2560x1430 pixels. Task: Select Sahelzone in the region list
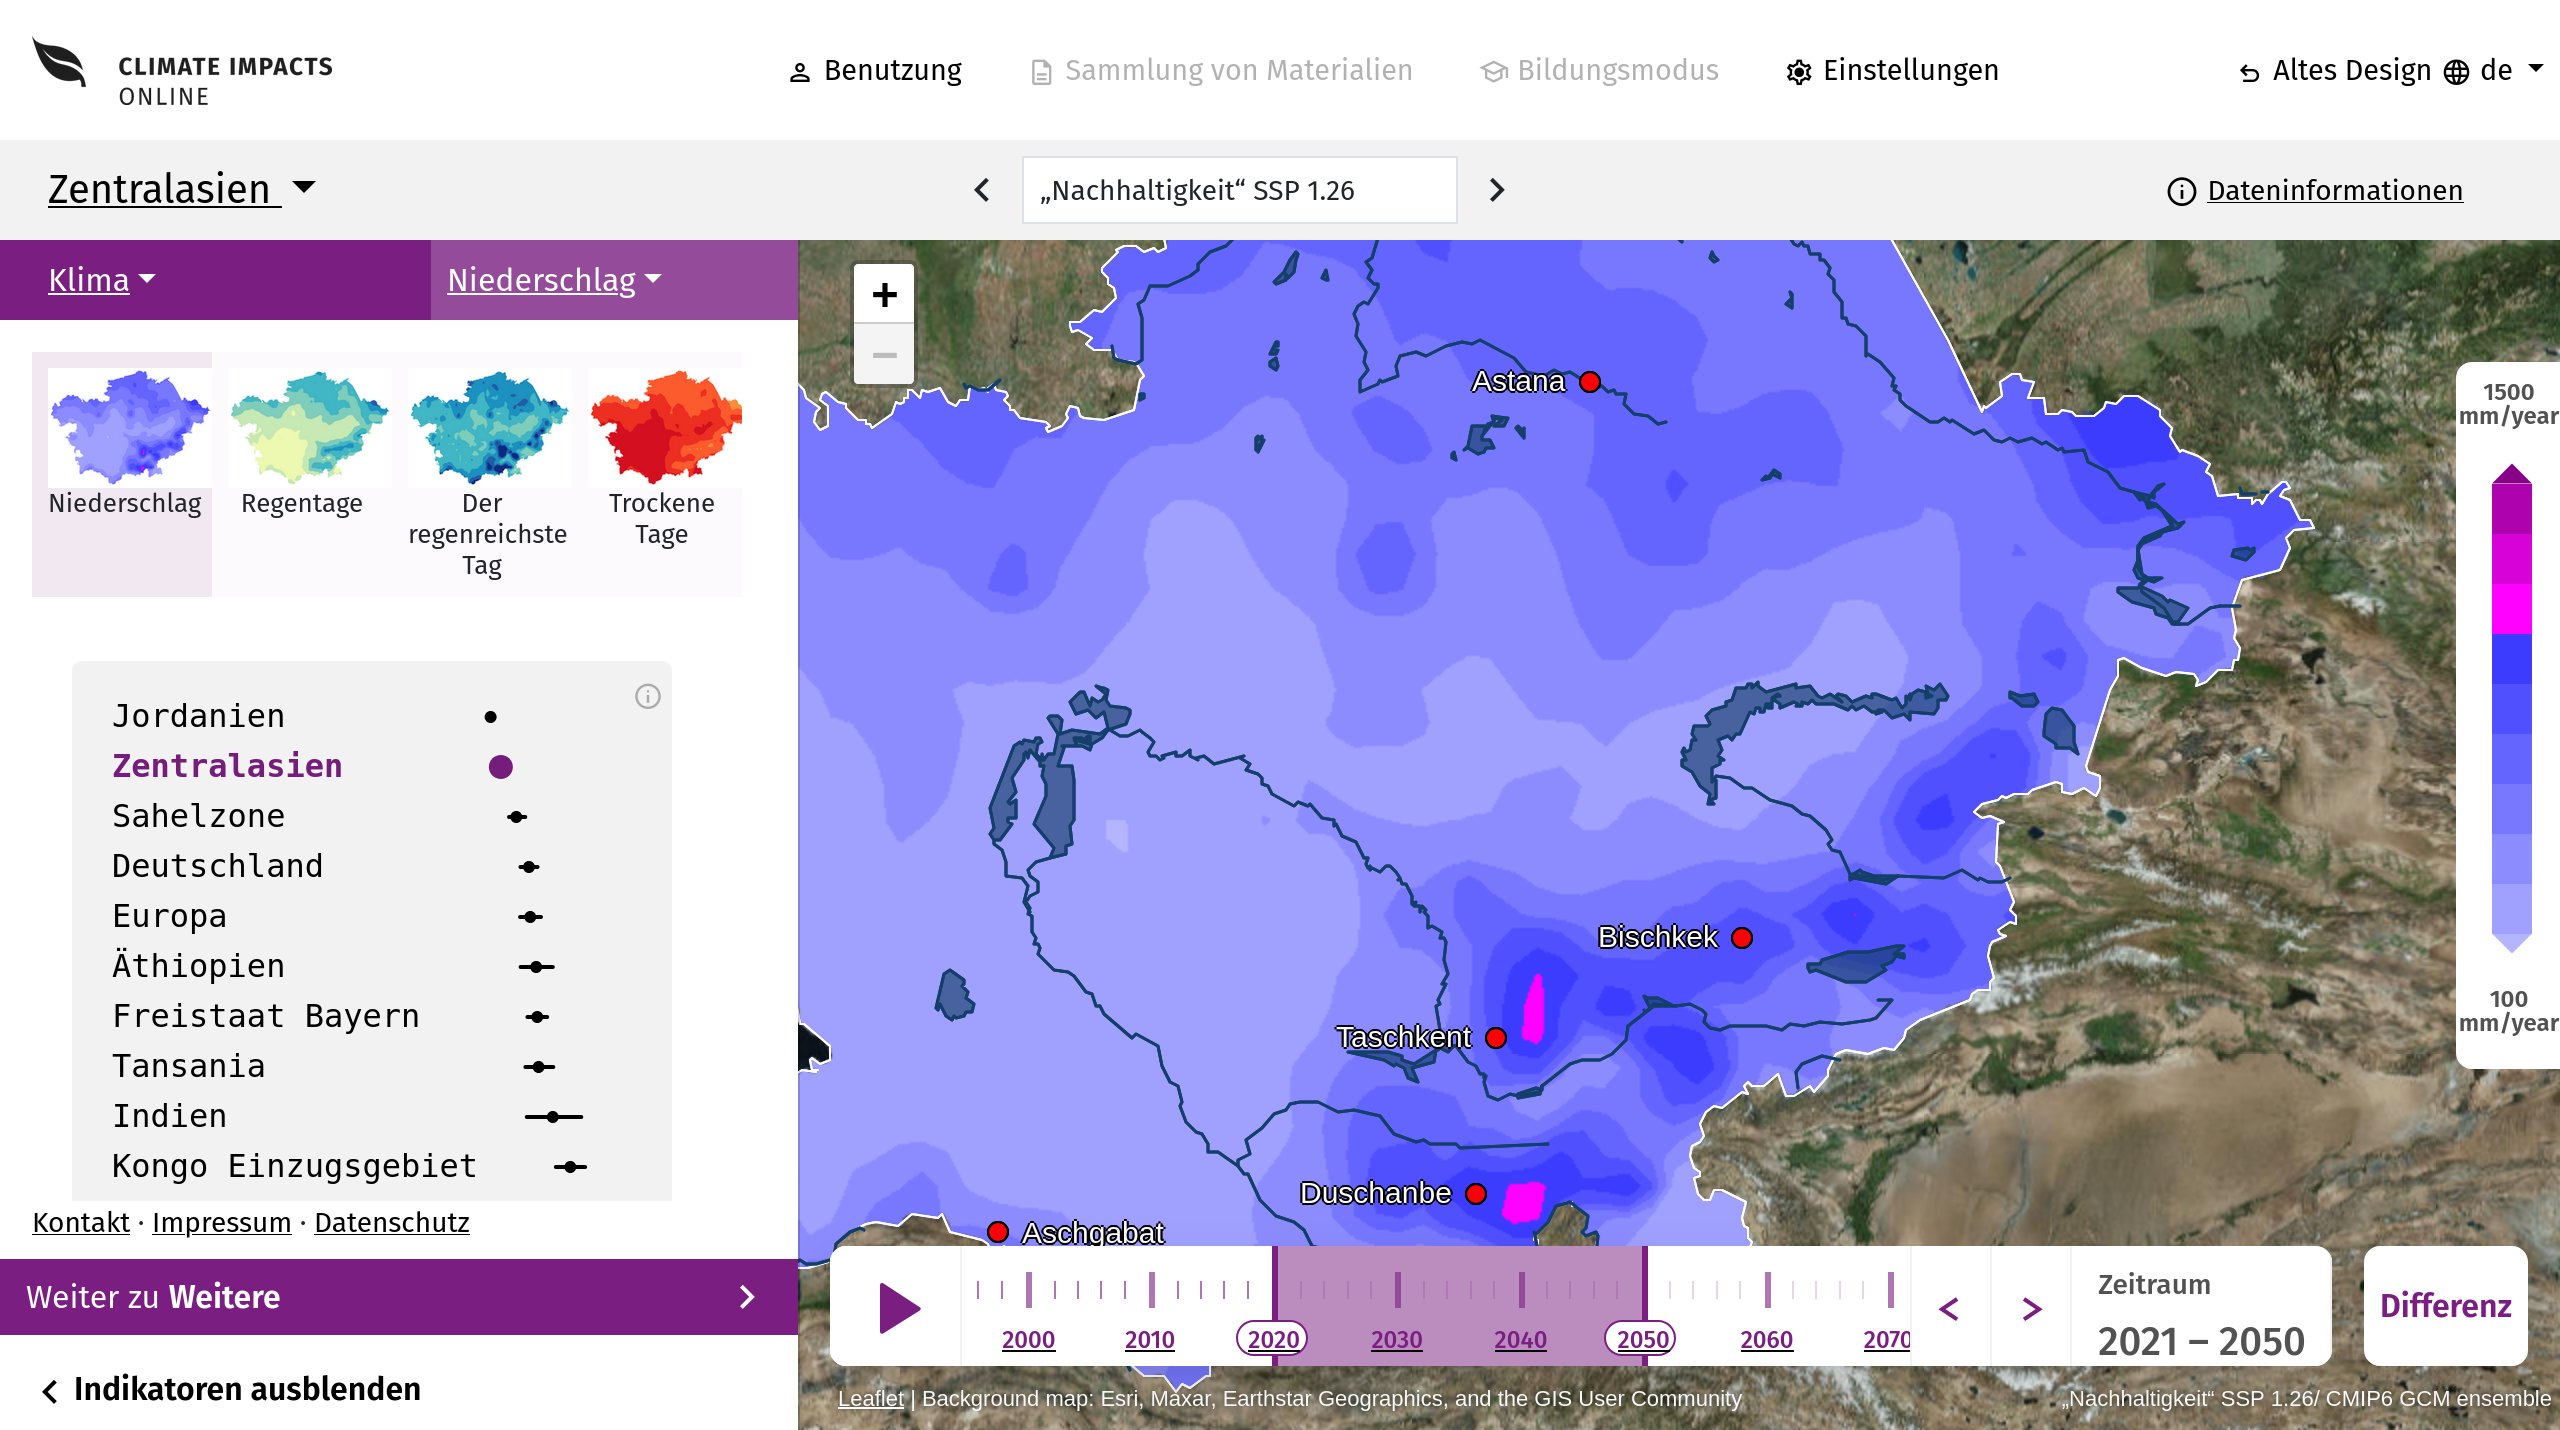(x=198, y=816)
